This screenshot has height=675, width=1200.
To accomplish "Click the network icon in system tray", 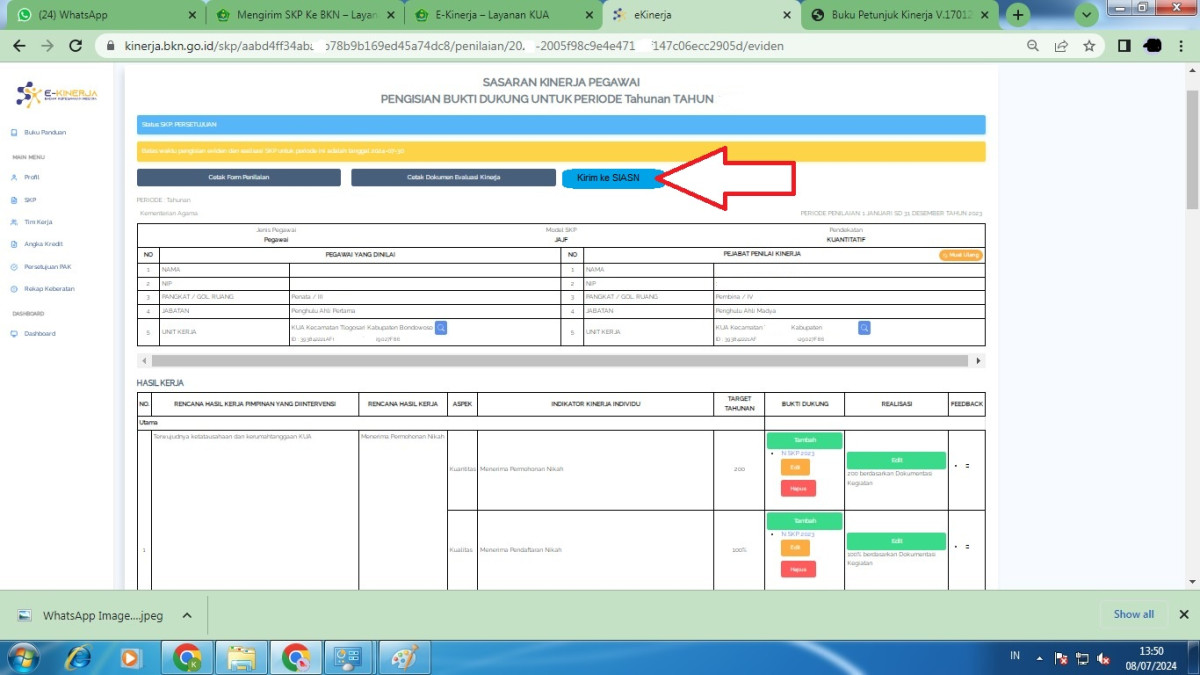I will coord(1082,658).
